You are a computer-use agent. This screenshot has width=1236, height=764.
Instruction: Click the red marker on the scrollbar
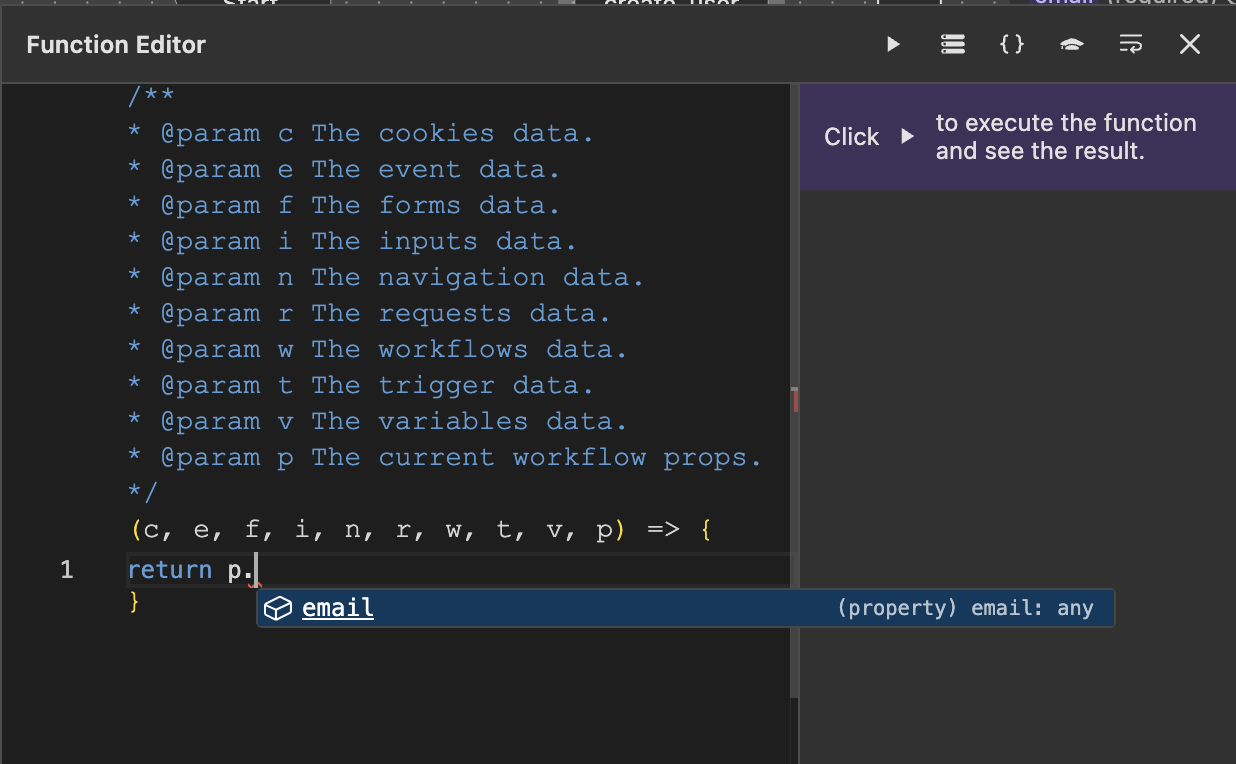(x=794, y=399)
